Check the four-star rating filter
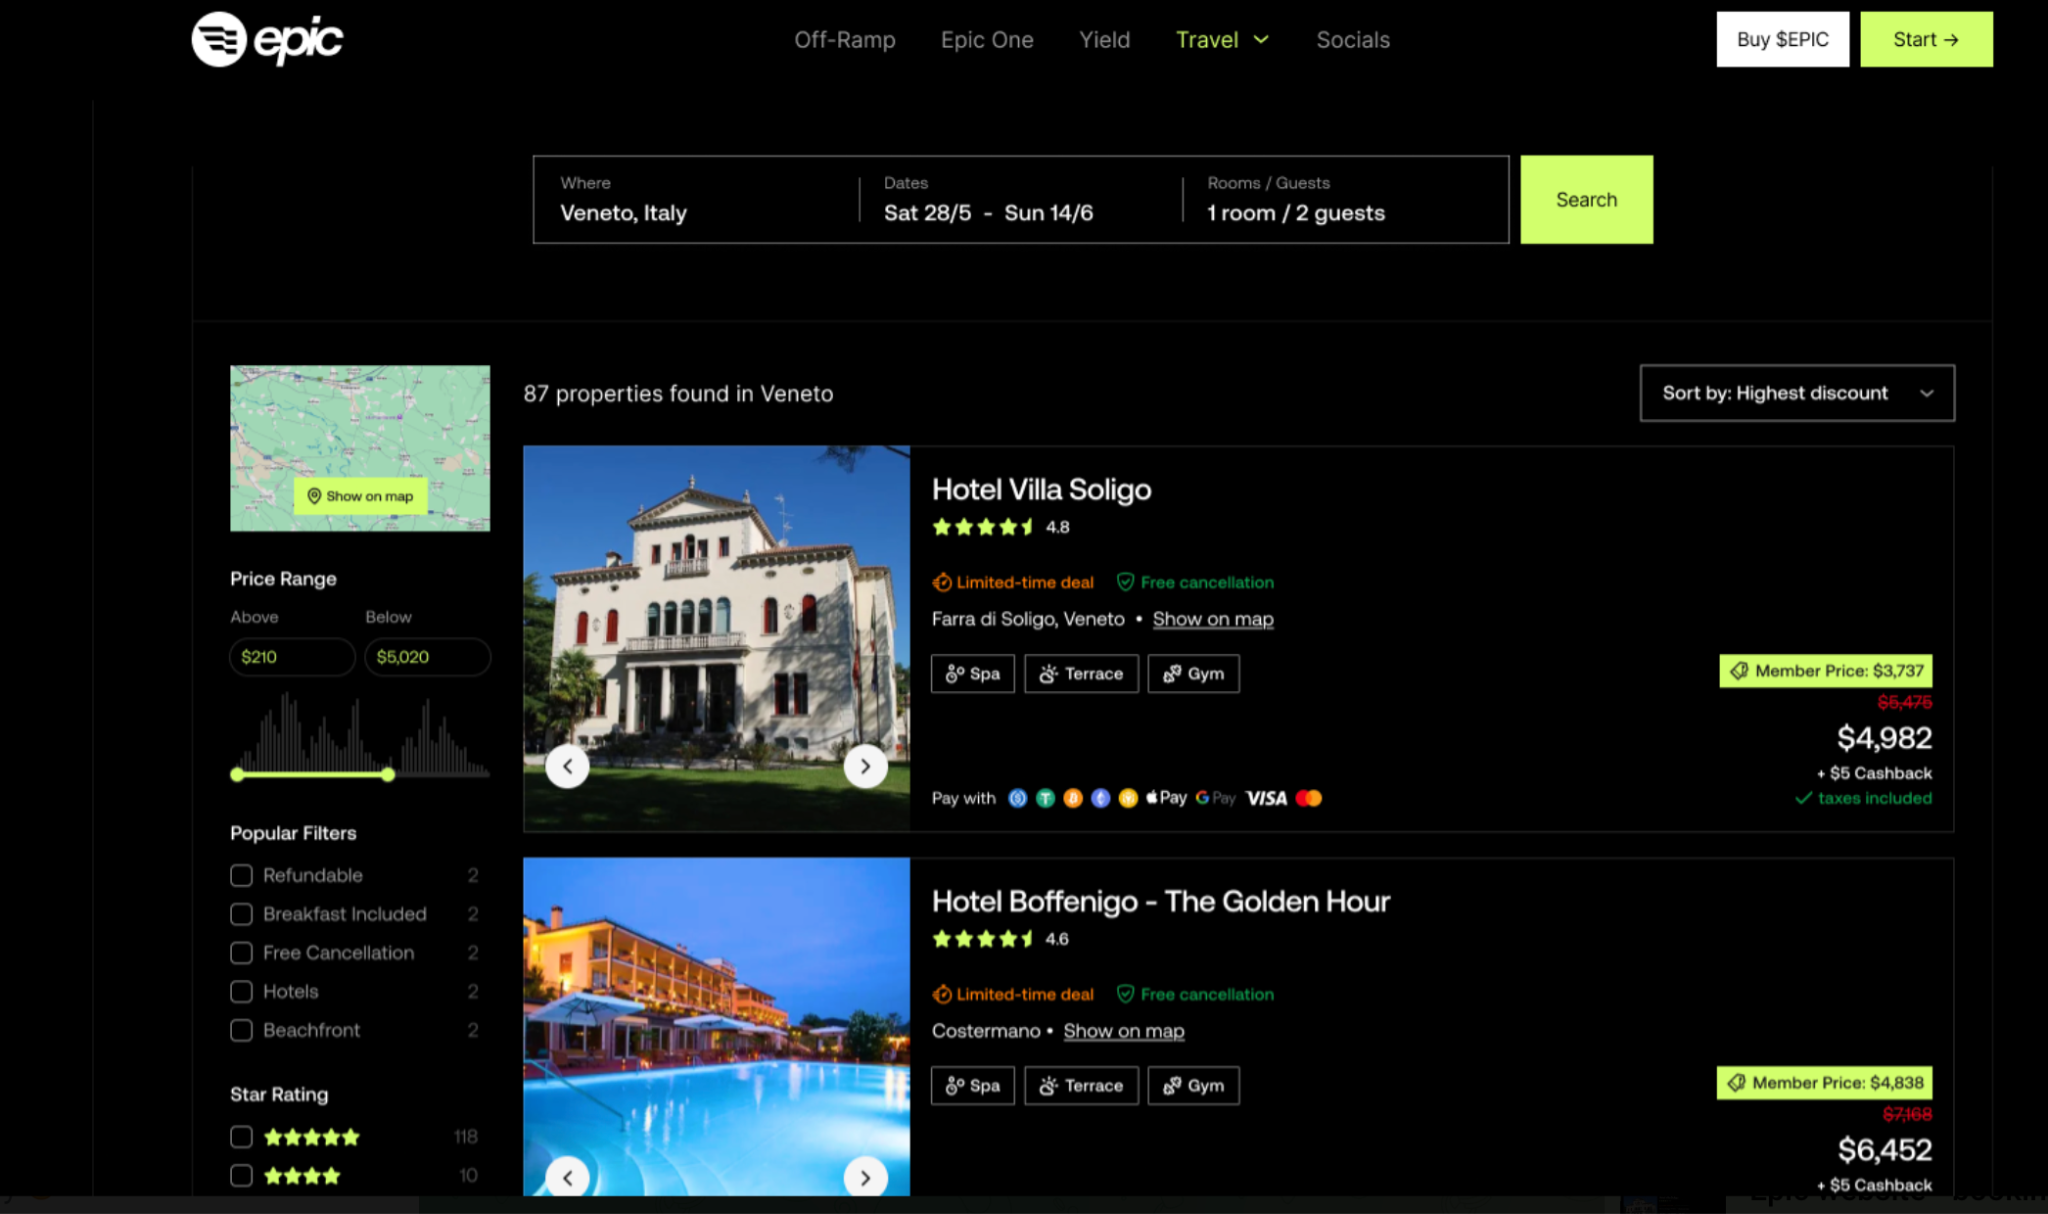2048x1214 pixels. point(241,1175)
